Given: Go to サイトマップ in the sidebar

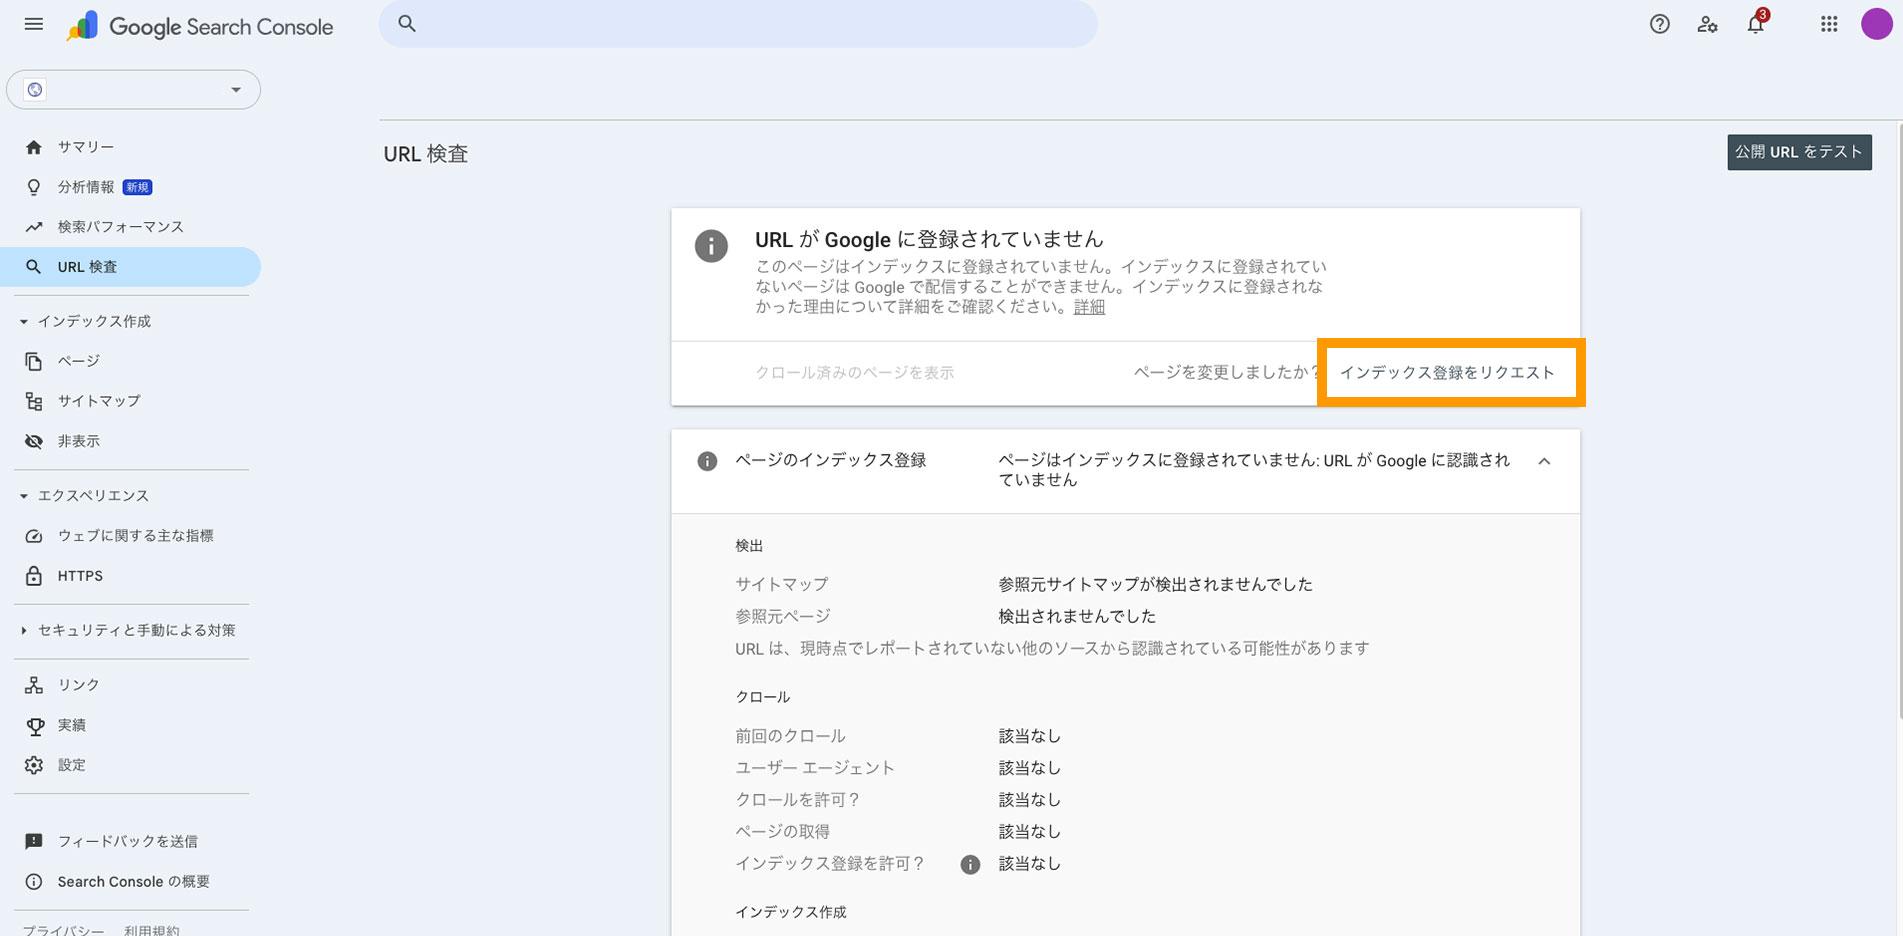Looking at the screenshot, I should 98,401.
